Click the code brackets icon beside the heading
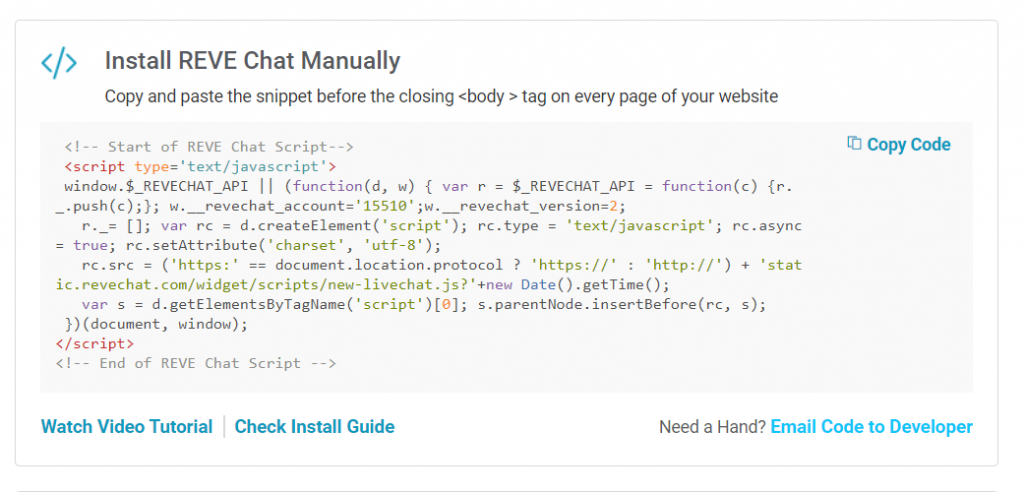 pyautogui.click(x=59, y=62)
